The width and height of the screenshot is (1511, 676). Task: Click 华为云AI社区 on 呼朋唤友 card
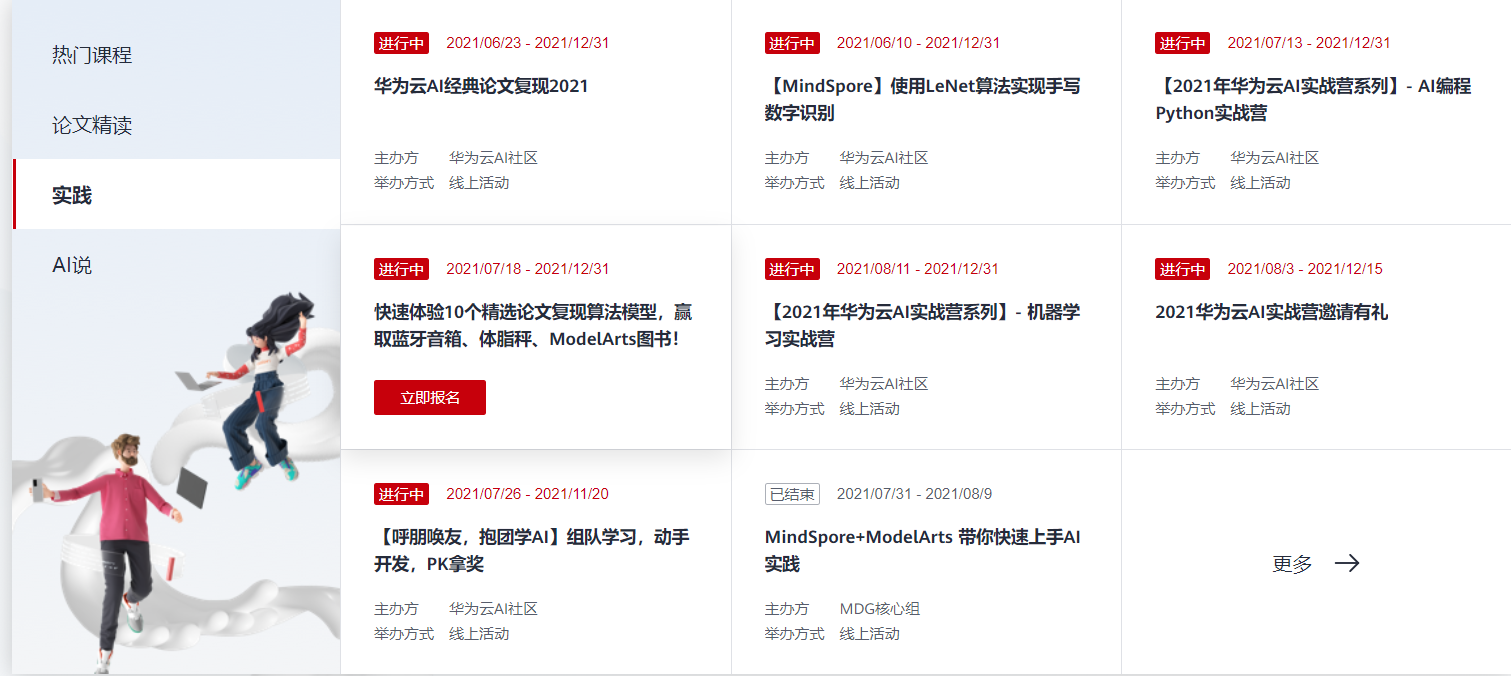coord(494,609)
